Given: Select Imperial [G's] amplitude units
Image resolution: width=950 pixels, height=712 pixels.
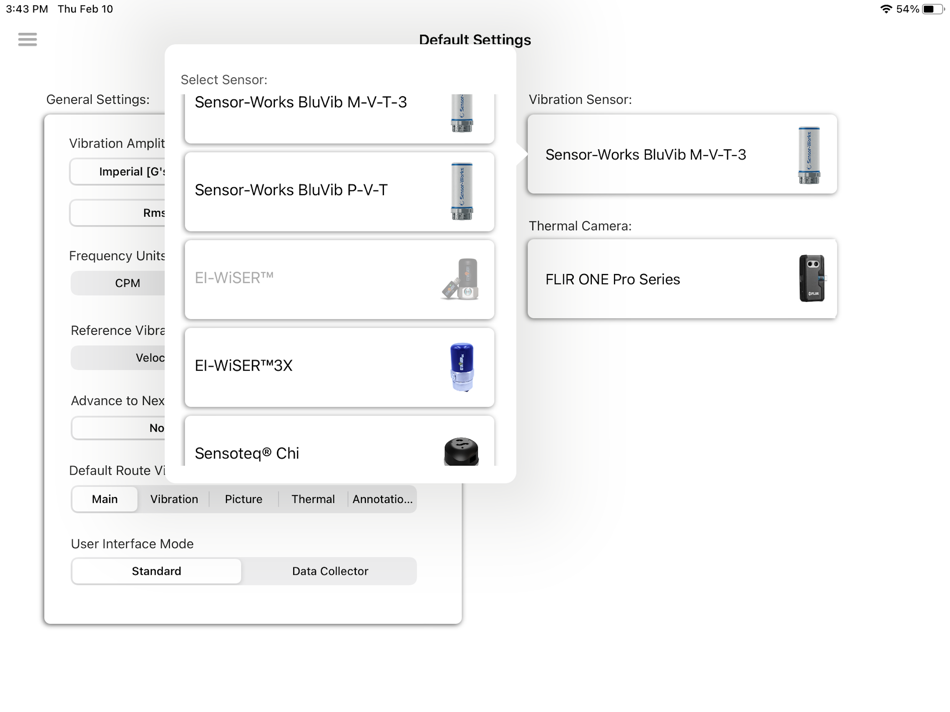Looking at the screenshot, I should coord(118,172).
